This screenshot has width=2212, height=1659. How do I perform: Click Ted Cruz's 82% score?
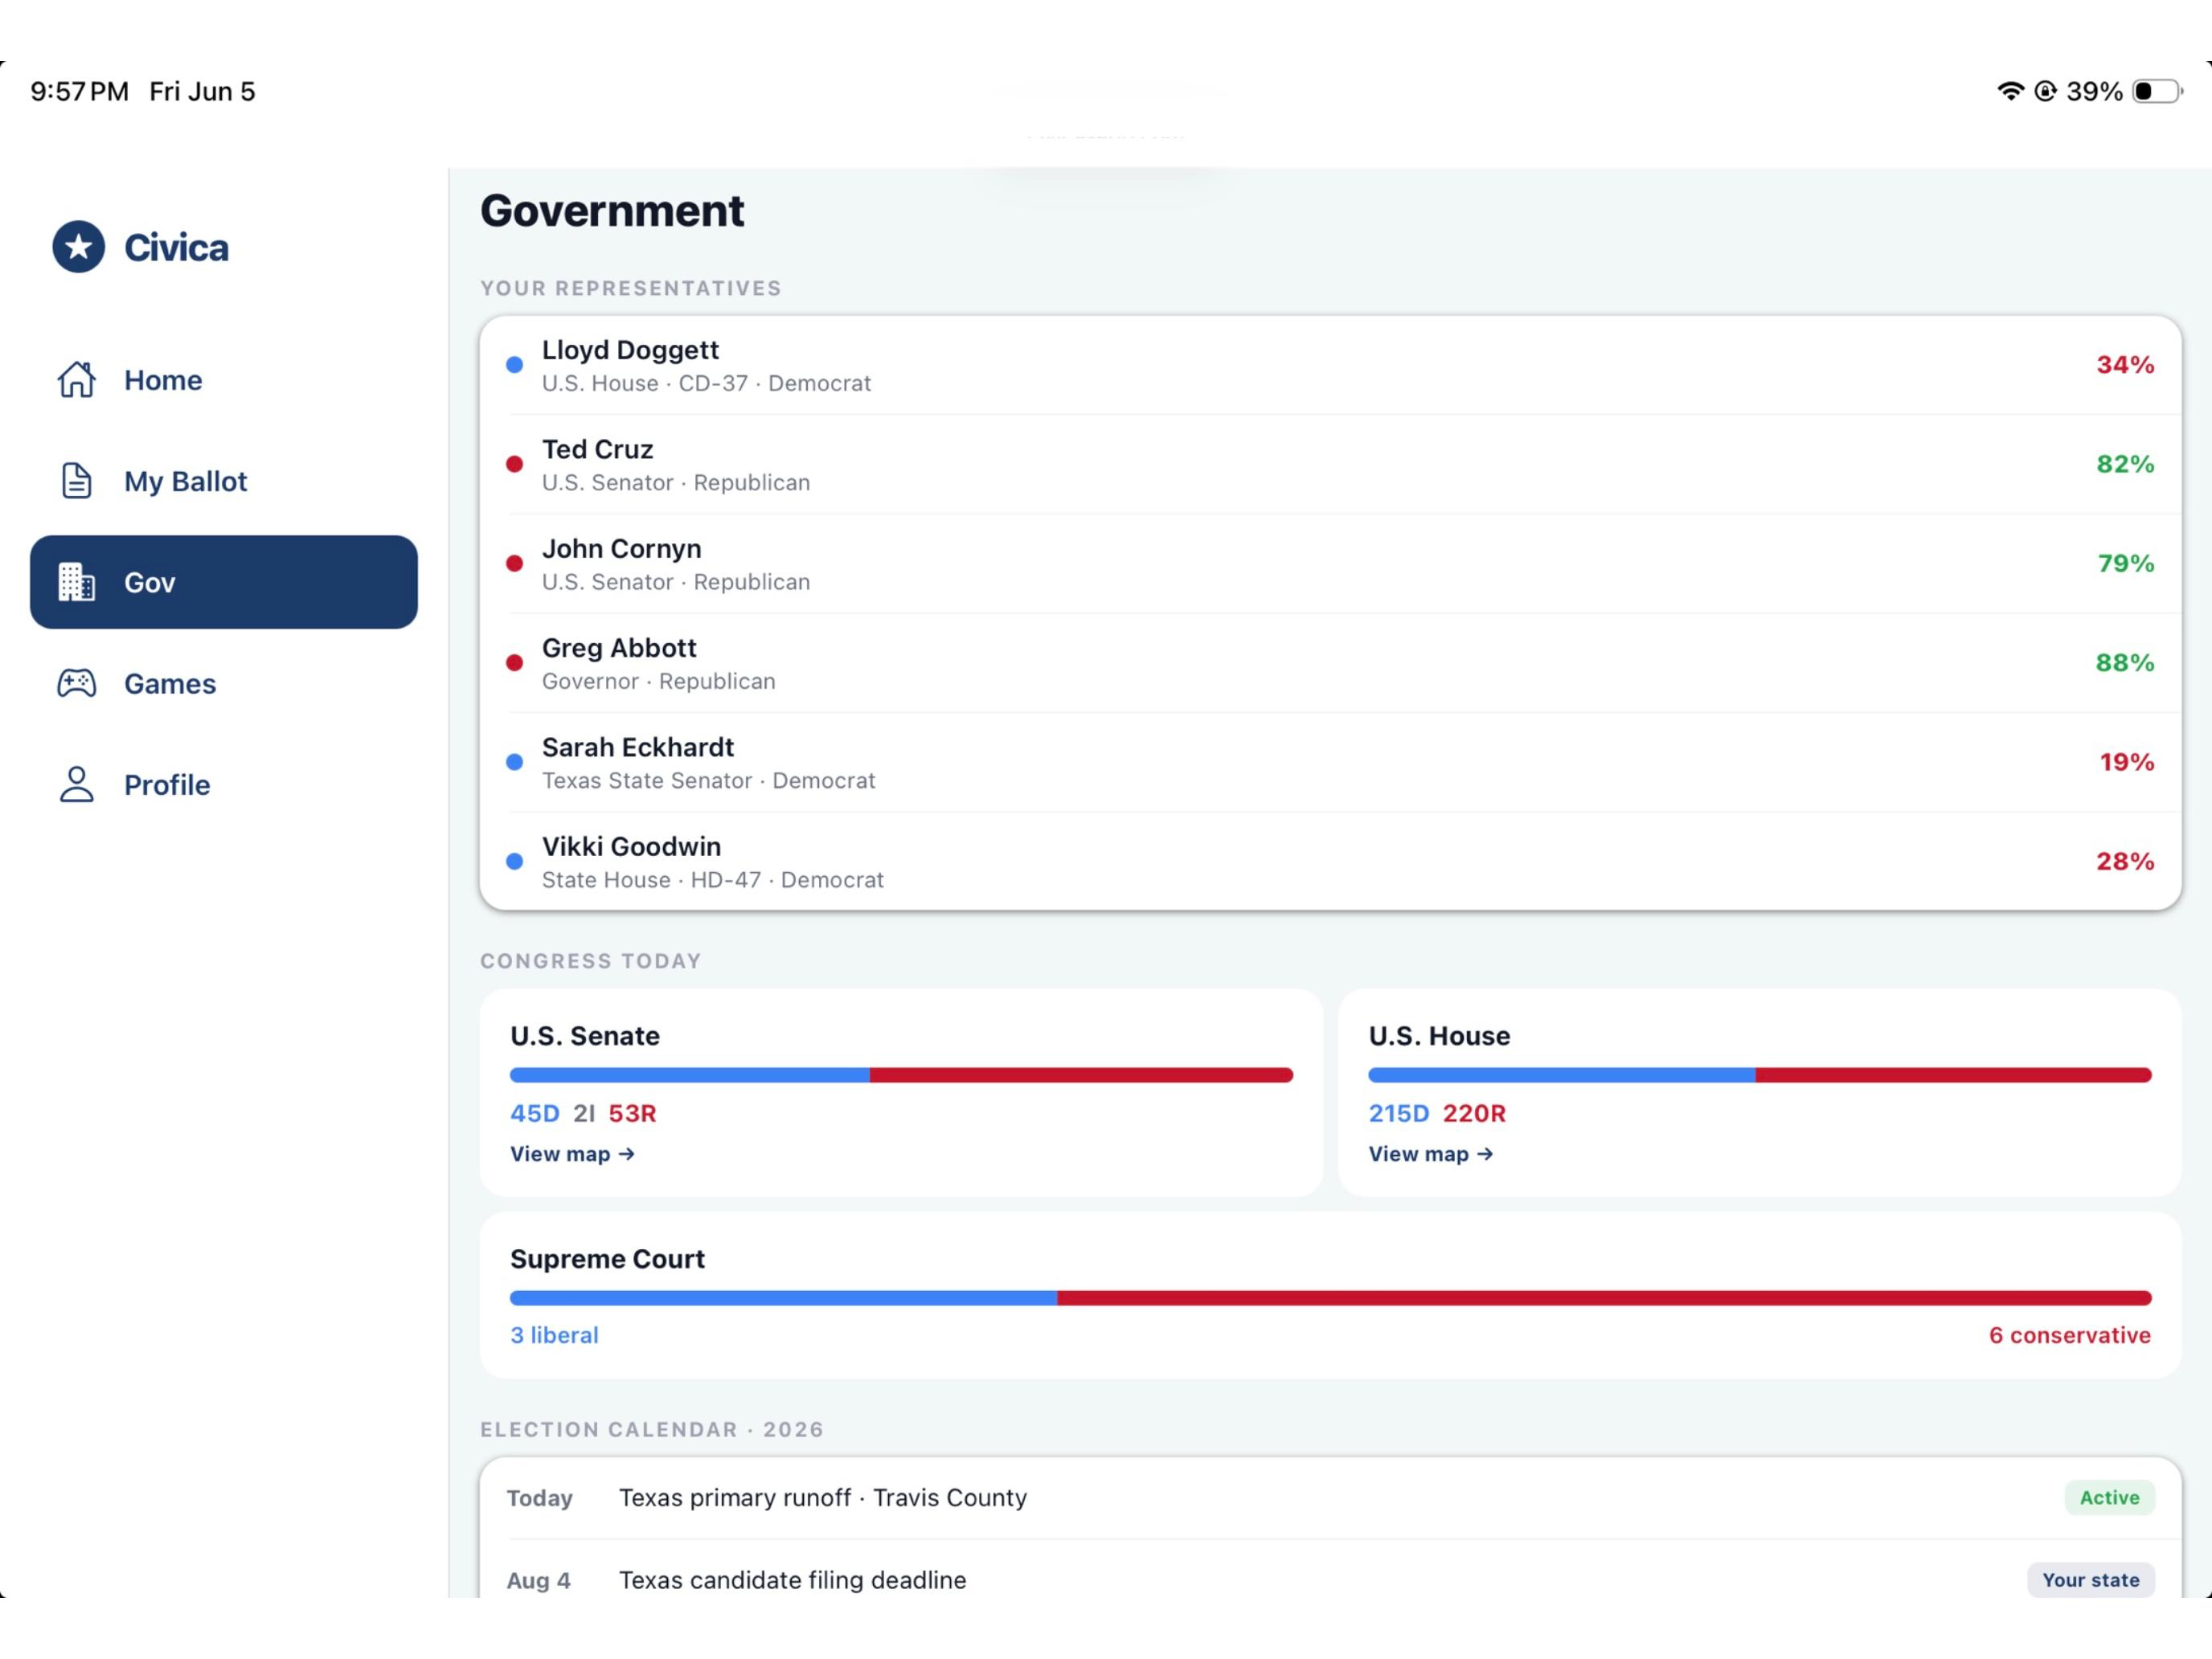tap(2125, 464)
